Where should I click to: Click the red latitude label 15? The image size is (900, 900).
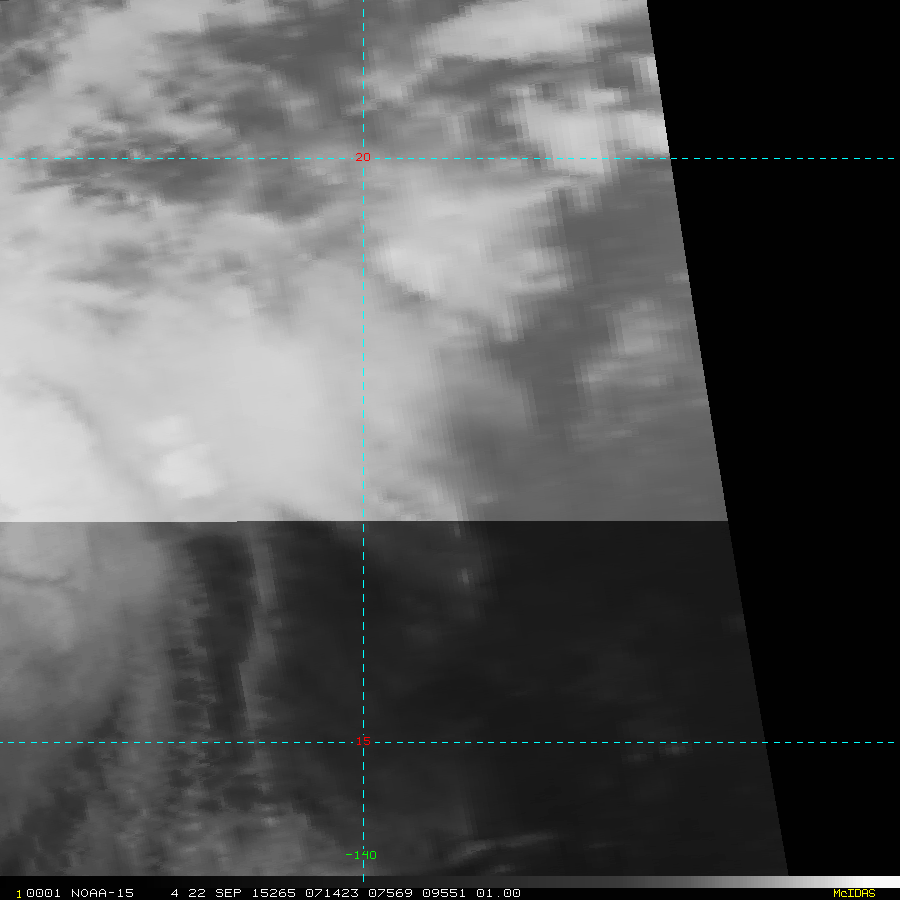click(x=363, y=741)
